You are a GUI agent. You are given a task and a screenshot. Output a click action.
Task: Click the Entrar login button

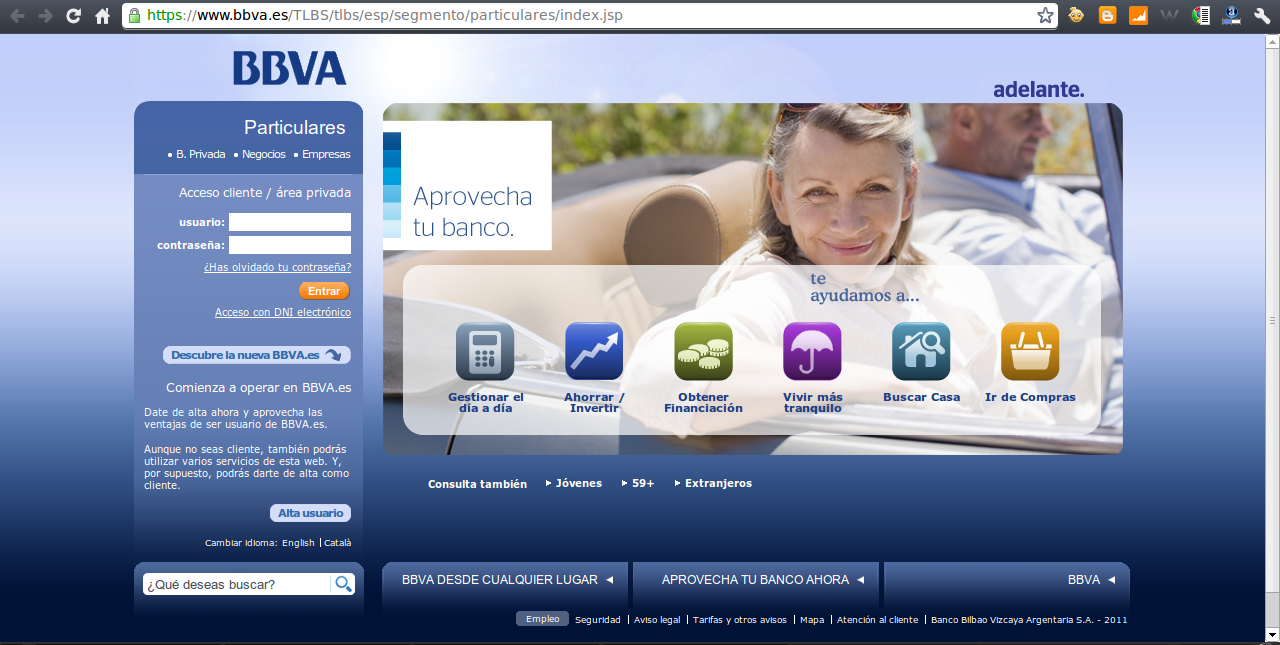tap(324, 291)
